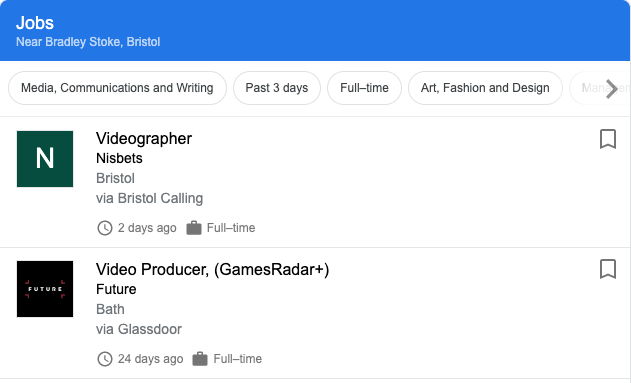
Task: Click via Glassdoor source text
Action: (x=139, y=329)
